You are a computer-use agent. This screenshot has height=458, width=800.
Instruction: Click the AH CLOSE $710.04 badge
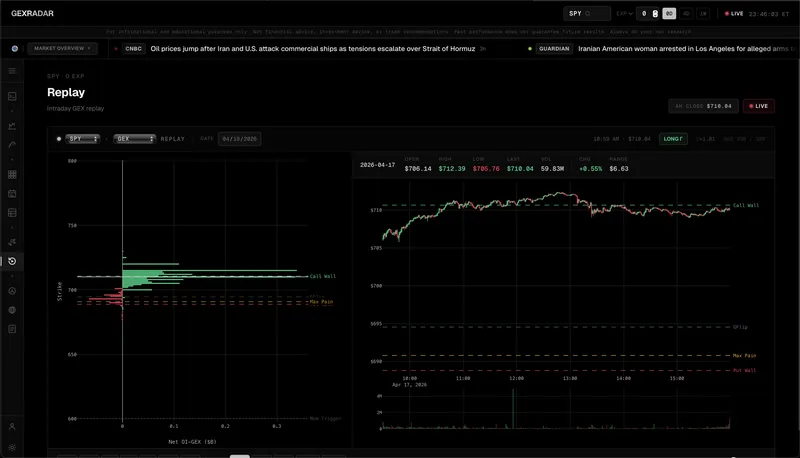click(x=703, y=106)
